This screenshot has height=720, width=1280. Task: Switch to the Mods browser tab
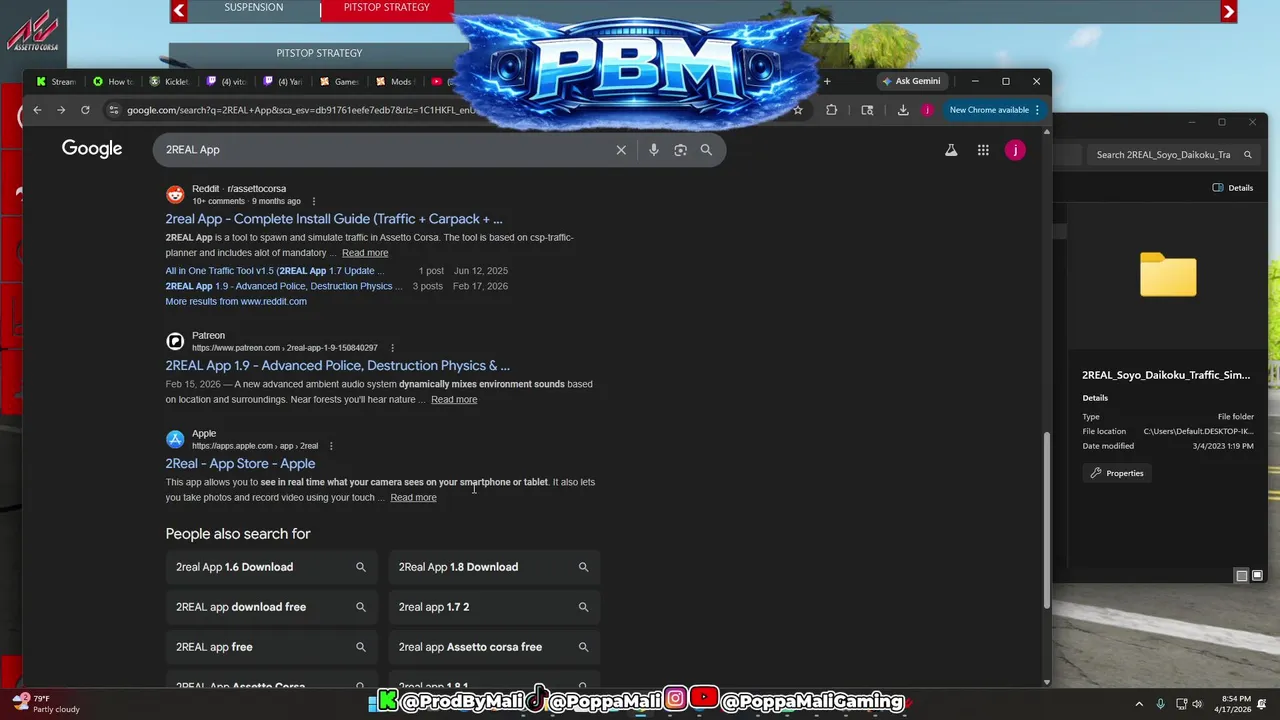click(x=397, y=82)
